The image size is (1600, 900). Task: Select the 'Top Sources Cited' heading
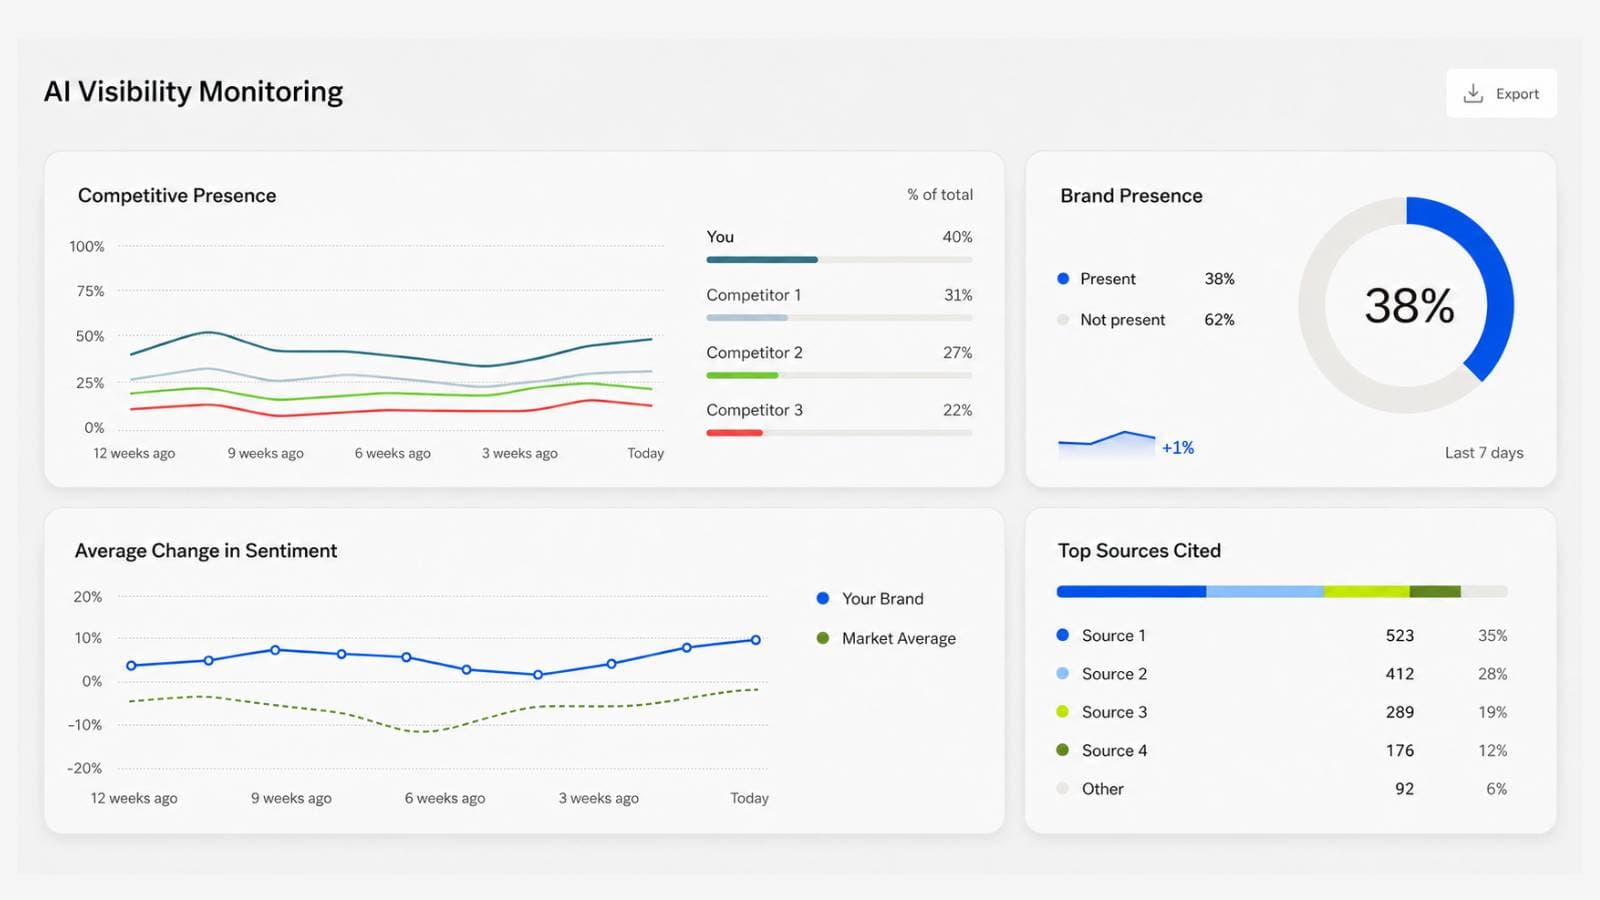tap(1139, 551)
